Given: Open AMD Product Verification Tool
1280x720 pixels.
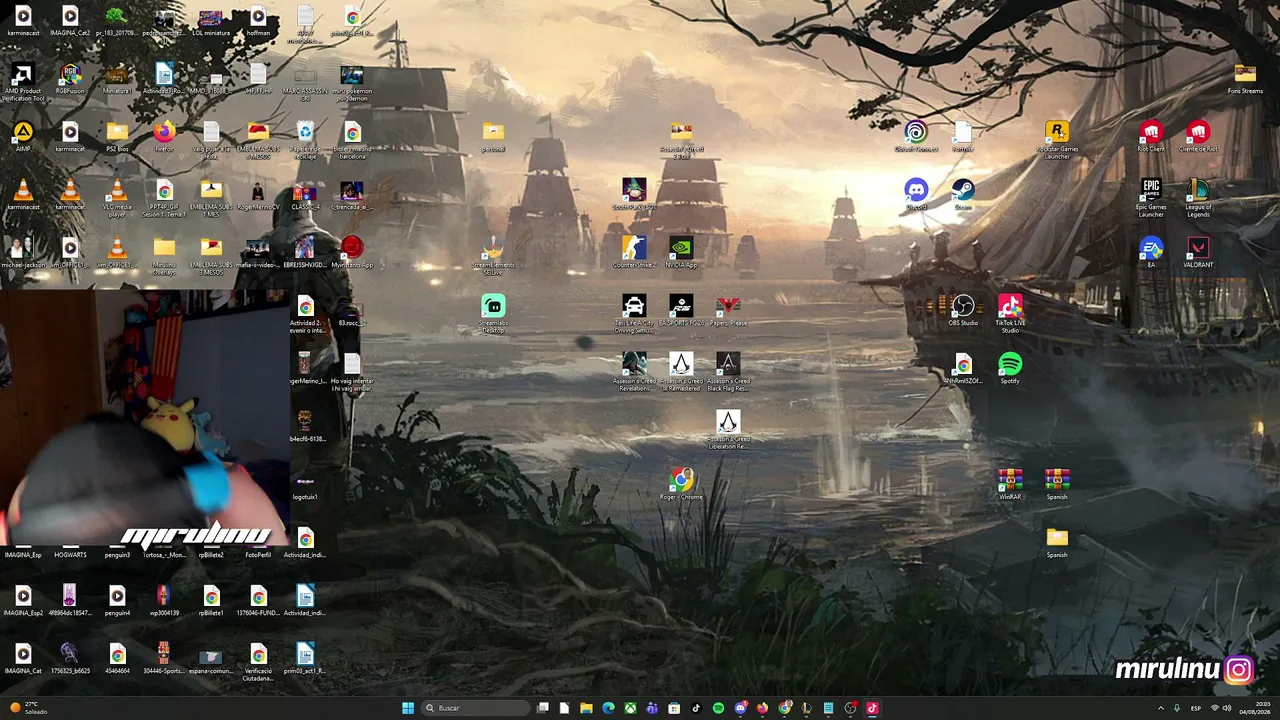Looking at the screenshot, I should (x=23, y=83).
